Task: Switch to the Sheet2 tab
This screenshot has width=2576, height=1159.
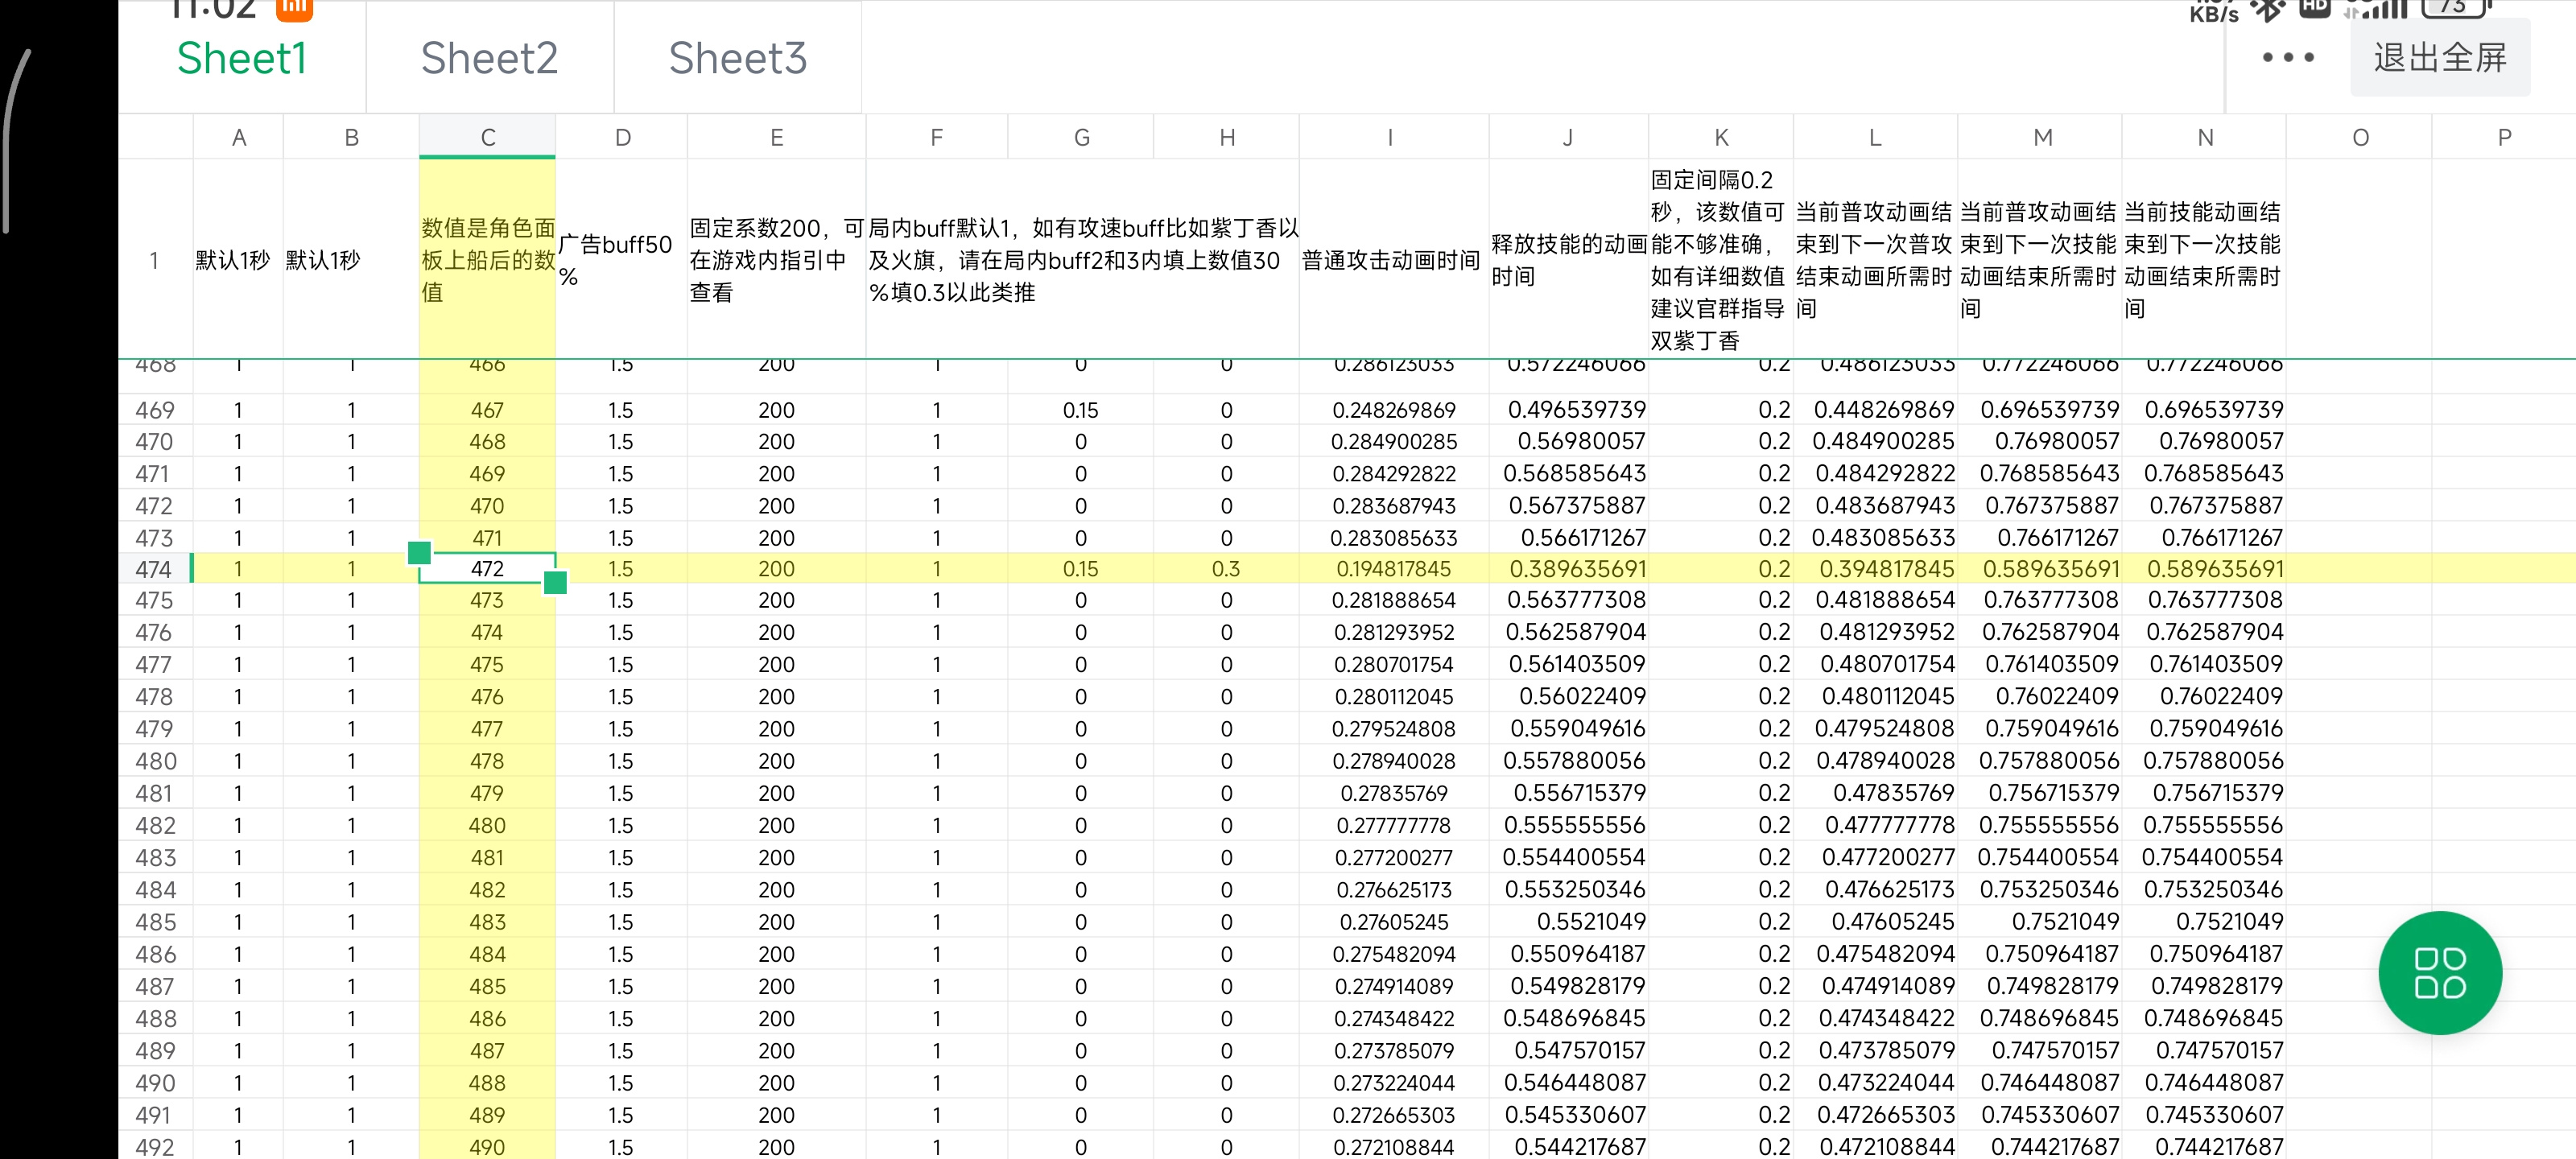Action: click(x=489, y=58)
